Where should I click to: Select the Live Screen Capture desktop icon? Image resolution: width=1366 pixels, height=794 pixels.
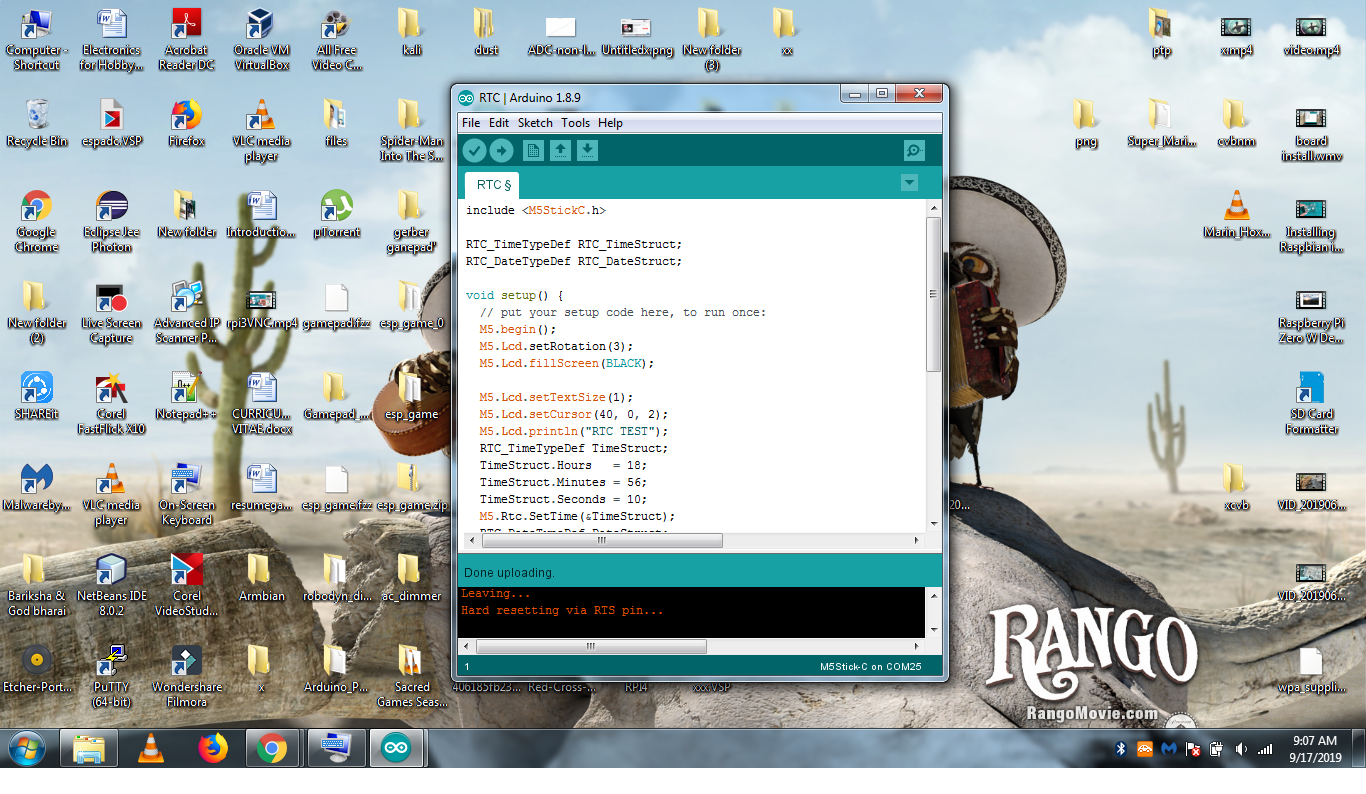point(111,312)
